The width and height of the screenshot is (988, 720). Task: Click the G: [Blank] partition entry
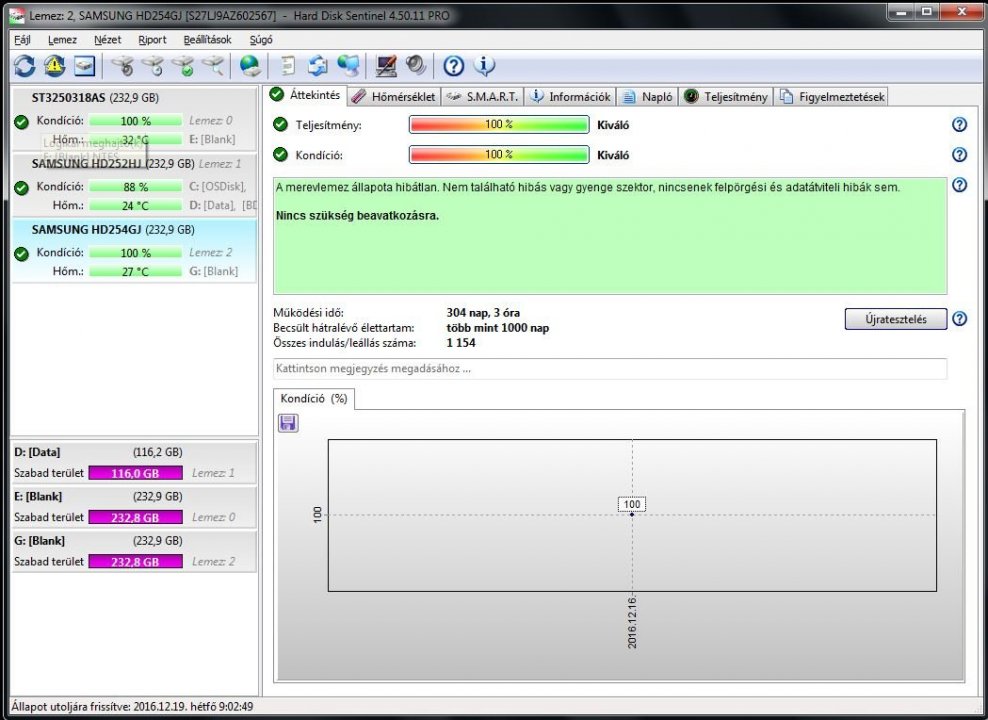pos(134,551)
